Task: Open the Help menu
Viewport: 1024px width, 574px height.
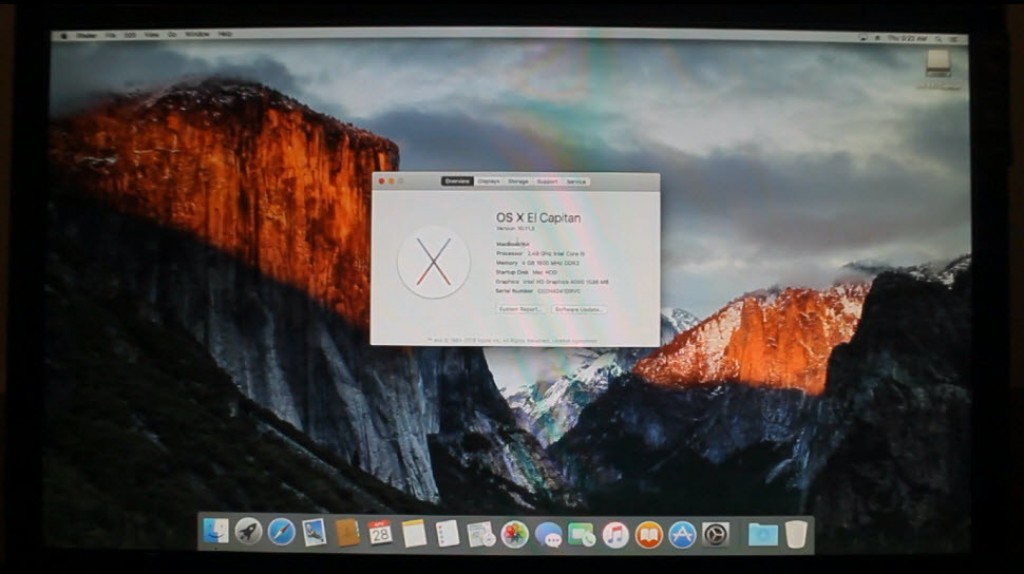Action: point(225,34)
